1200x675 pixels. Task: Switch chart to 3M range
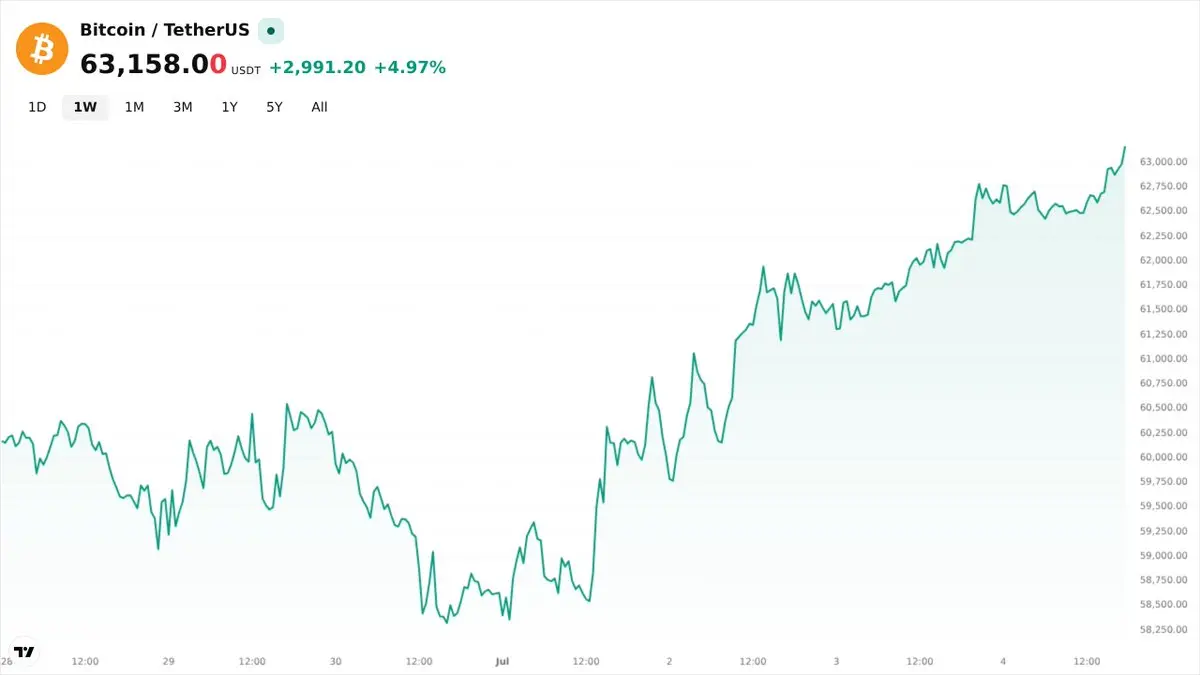182,107
